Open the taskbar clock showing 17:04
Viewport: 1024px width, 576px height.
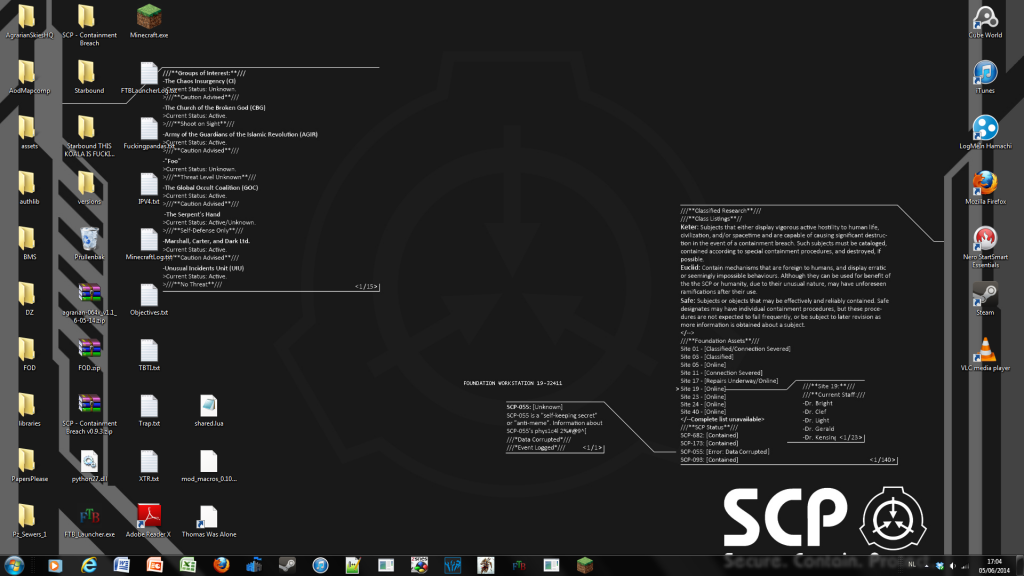click(994, 566)
